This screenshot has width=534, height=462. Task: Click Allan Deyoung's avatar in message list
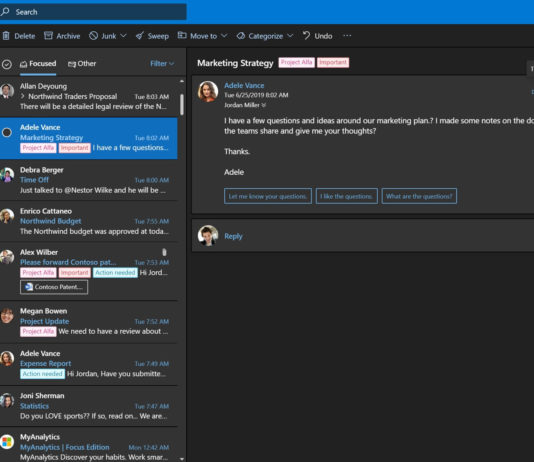click(x=7, y=91)
